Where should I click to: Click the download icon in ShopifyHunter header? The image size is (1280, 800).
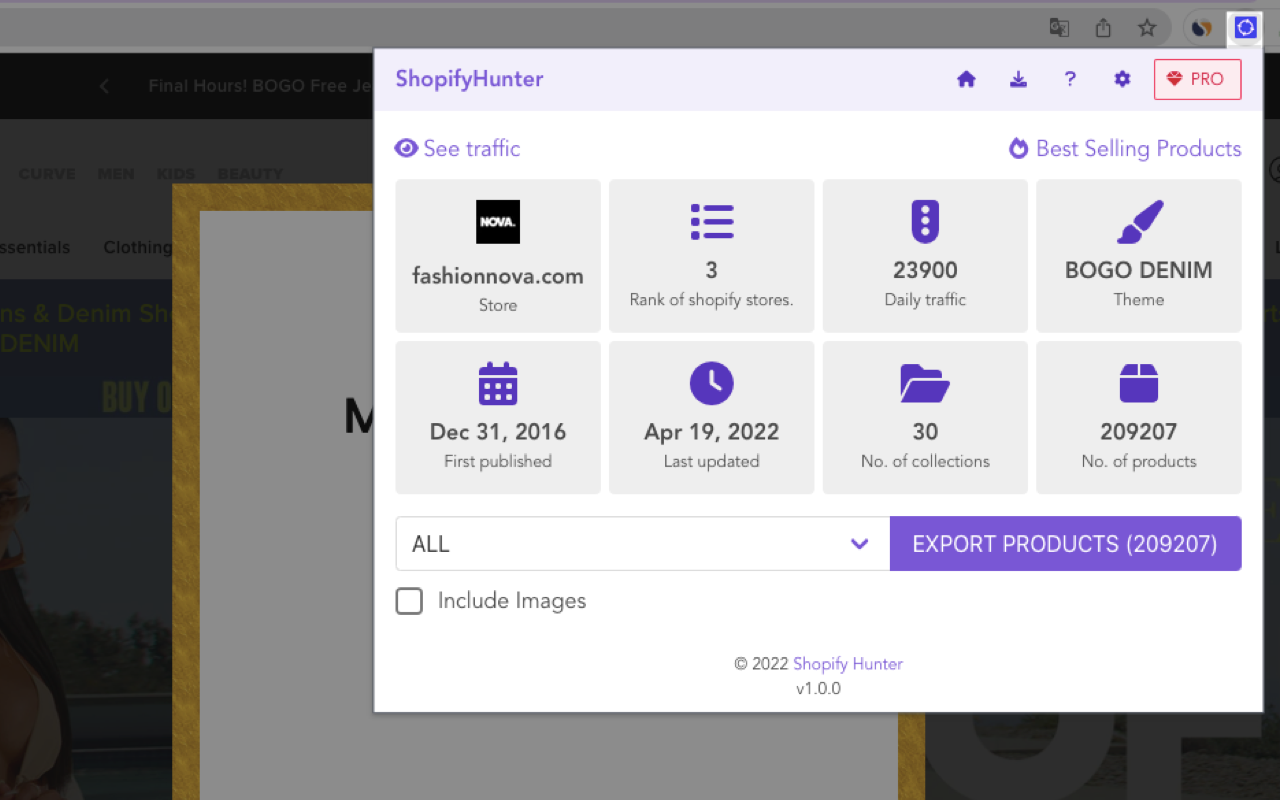pos(1018,79)
